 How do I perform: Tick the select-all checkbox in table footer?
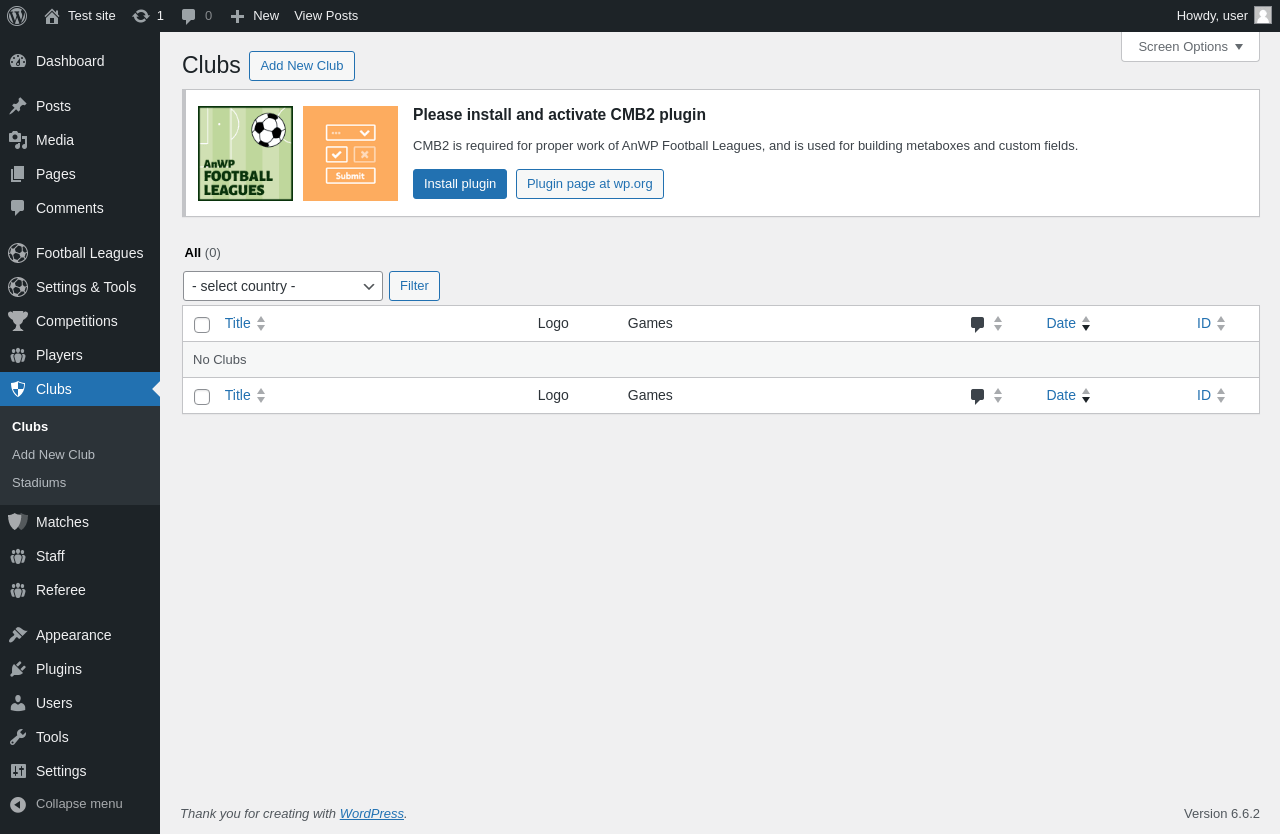(x=202, y=397)
